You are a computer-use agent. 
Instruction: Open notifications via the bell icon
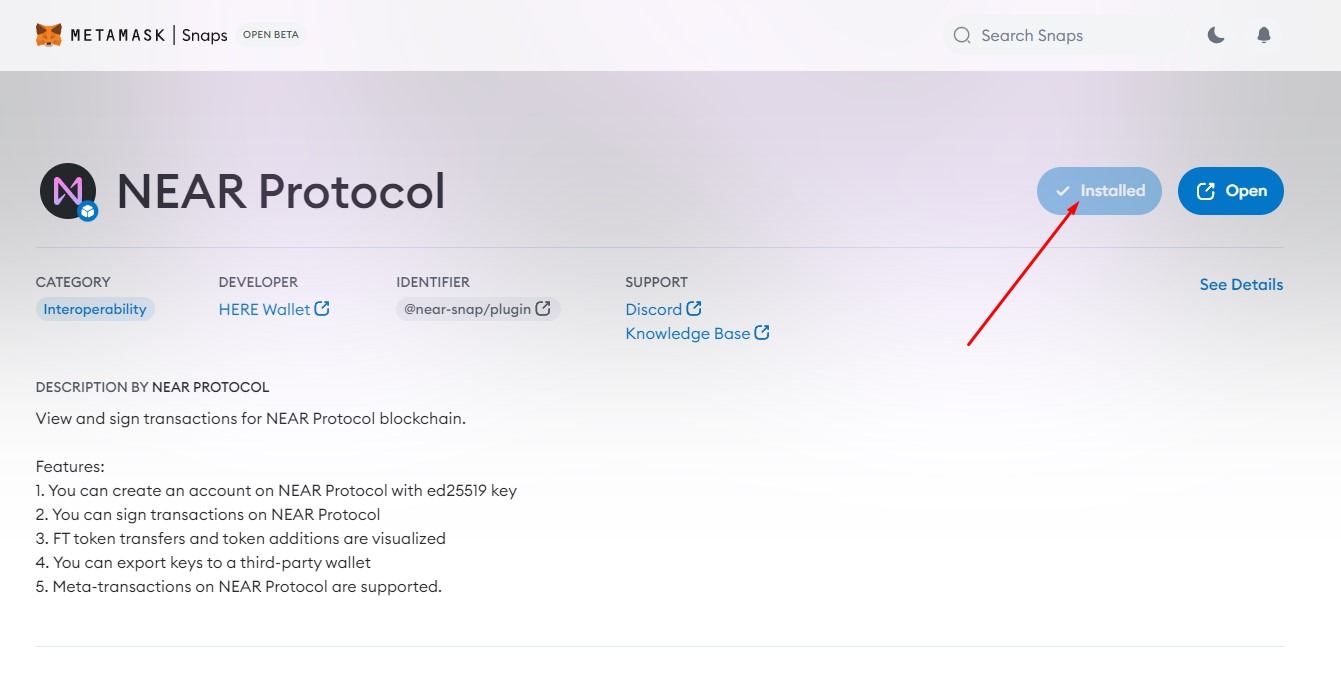point(1264,35)
